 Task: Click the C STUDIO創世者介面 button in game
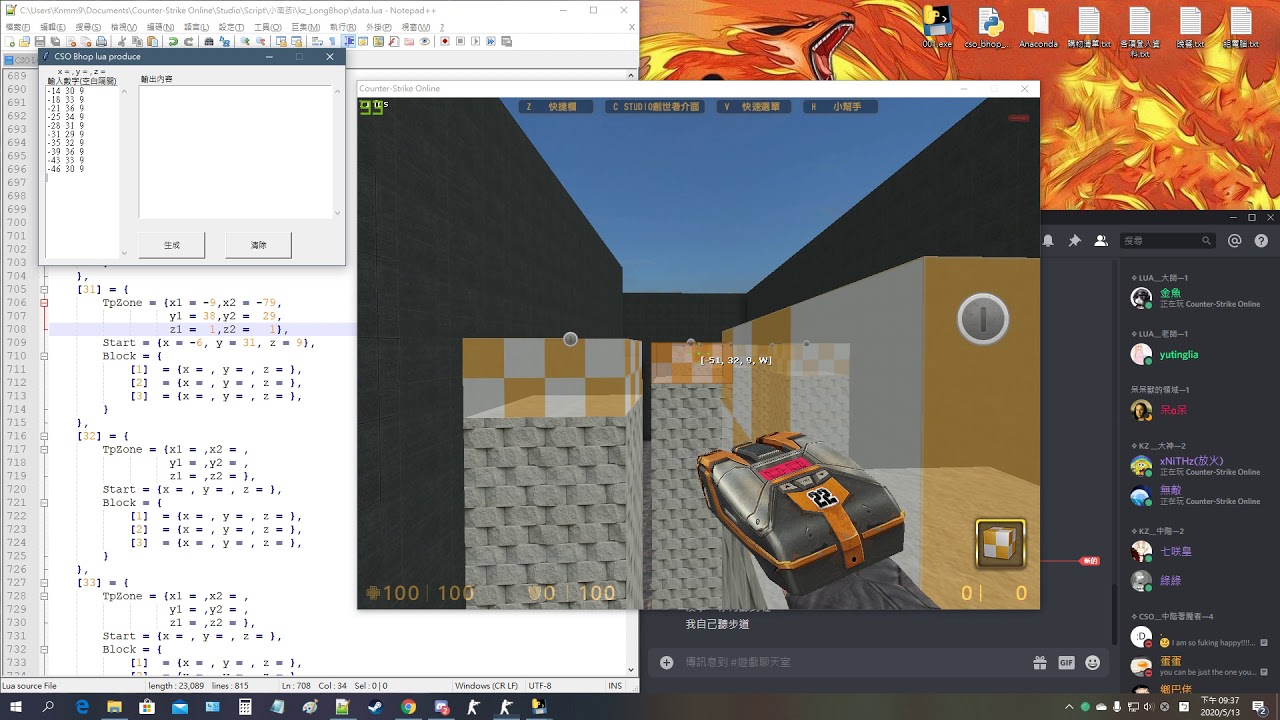(x=655, y=107)
